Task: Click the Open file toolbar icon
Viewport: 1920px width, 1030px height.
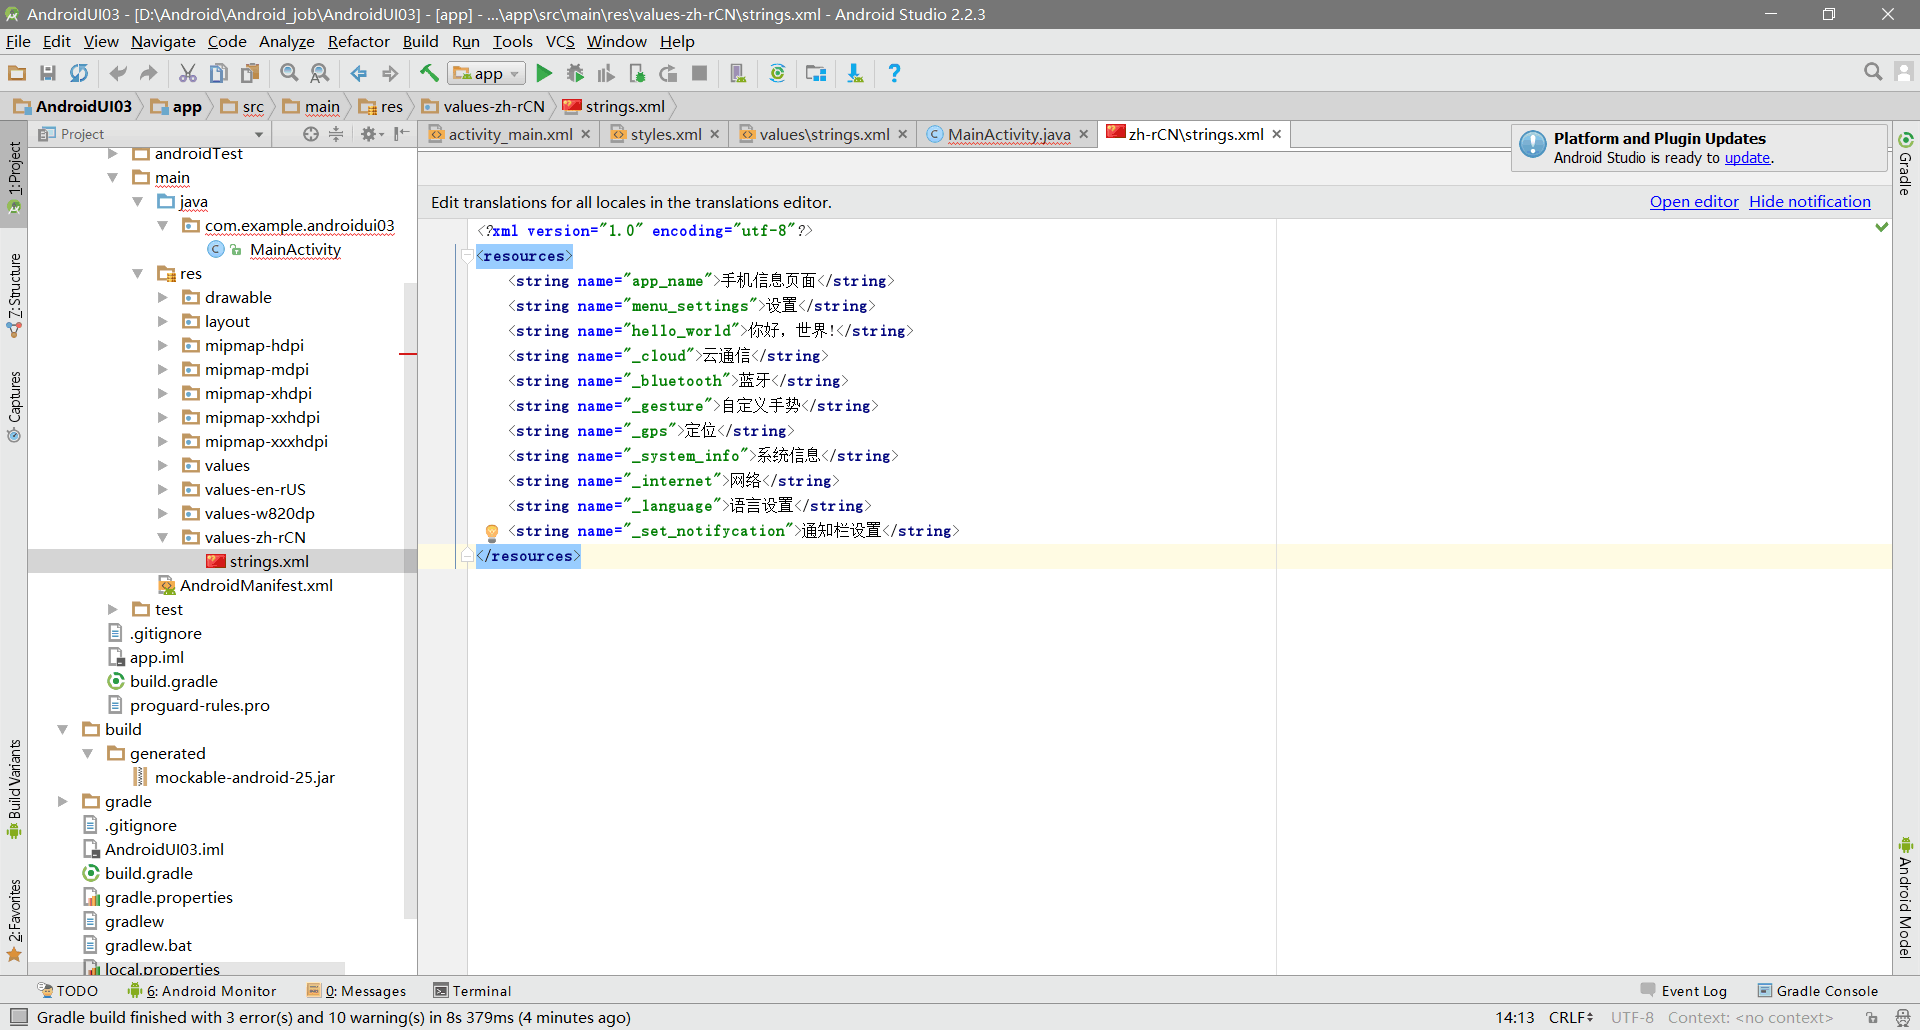Action: (17, 73)
